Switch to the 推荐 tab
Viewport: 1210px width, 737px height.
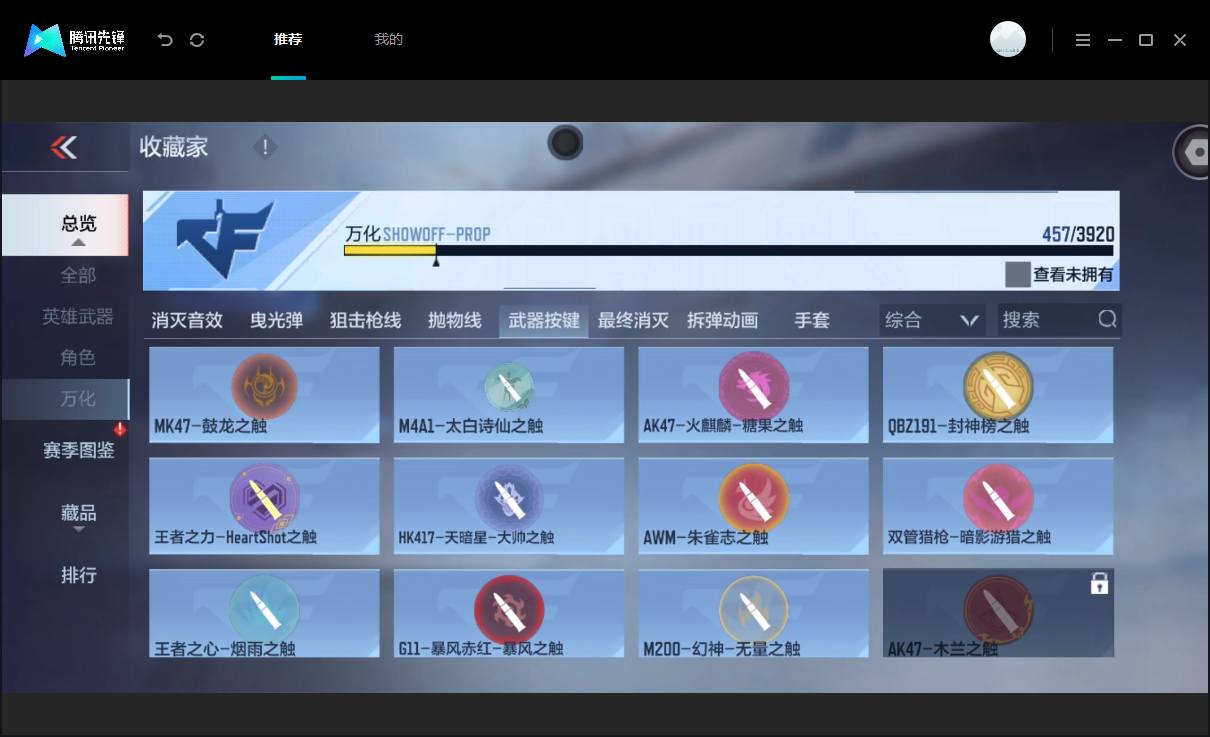288,40
